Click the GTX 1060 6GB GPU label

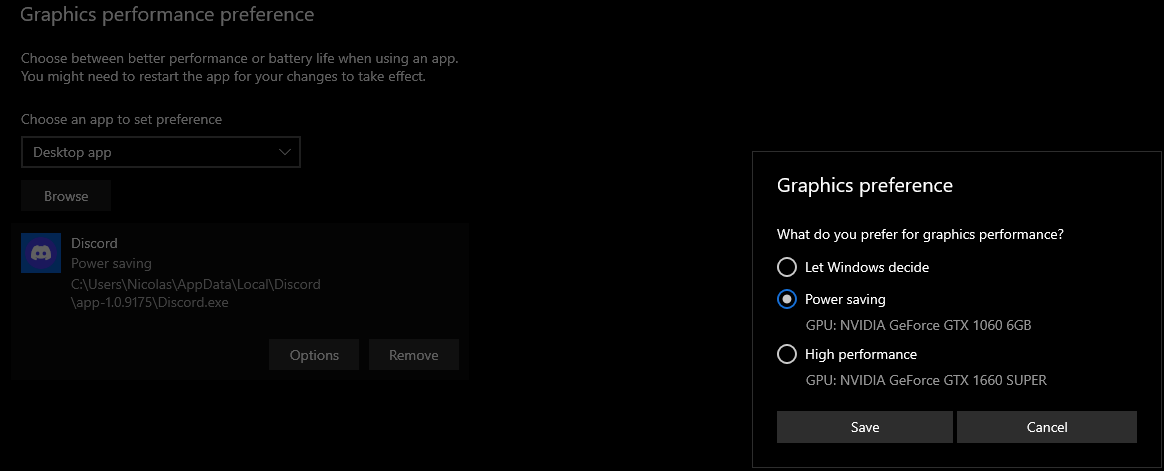919,326
